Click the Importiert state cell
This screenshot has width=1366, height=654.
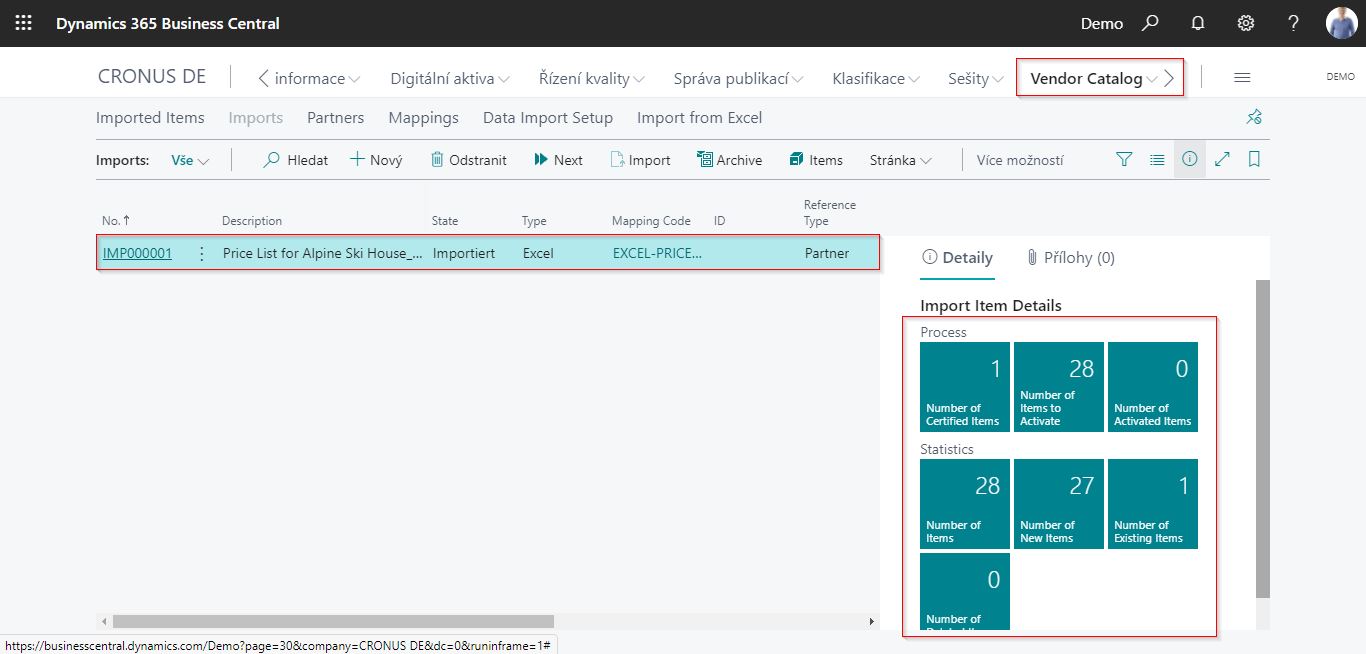tap(464, 254)
